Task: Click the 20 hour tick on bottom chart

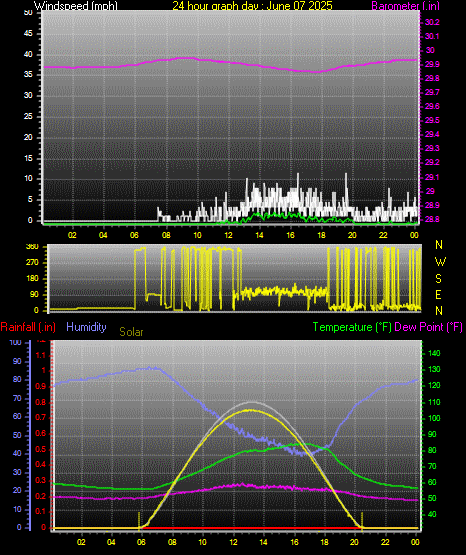Action: 354,542
